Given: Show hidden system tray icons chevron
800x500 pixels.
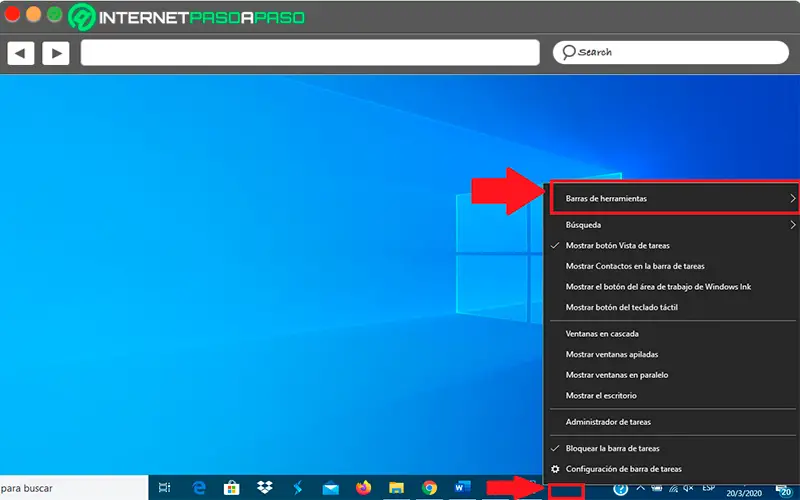Looking at the screenshot, I should [640, 489].
